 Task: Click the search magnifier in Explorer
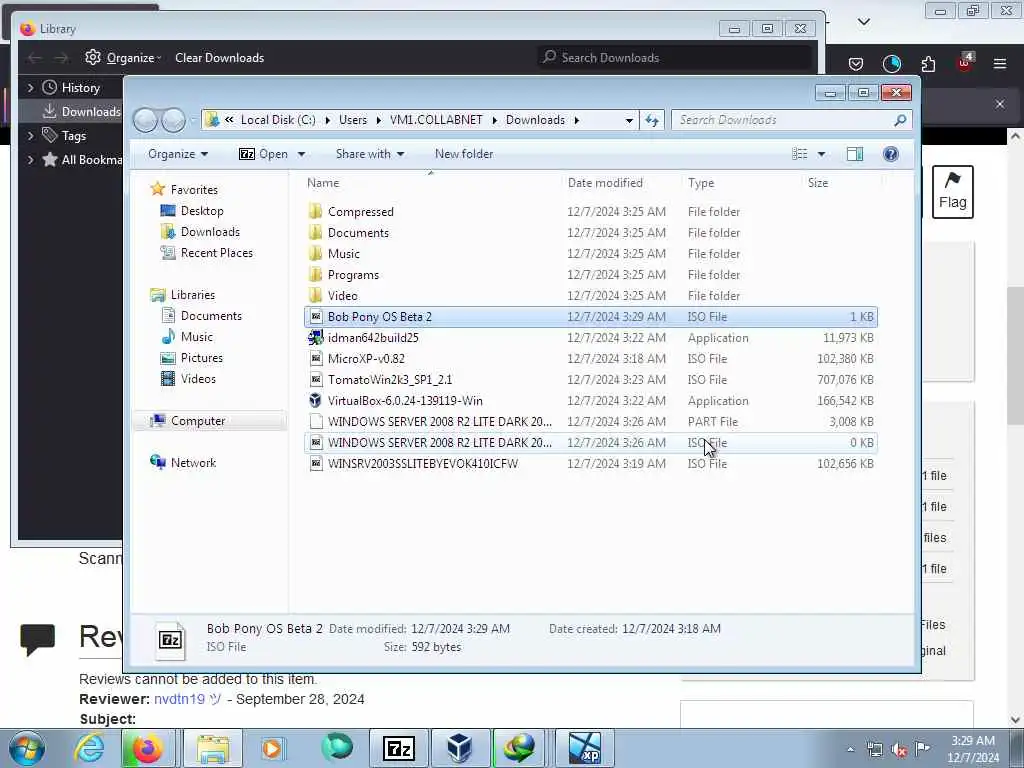click(900, 120)
